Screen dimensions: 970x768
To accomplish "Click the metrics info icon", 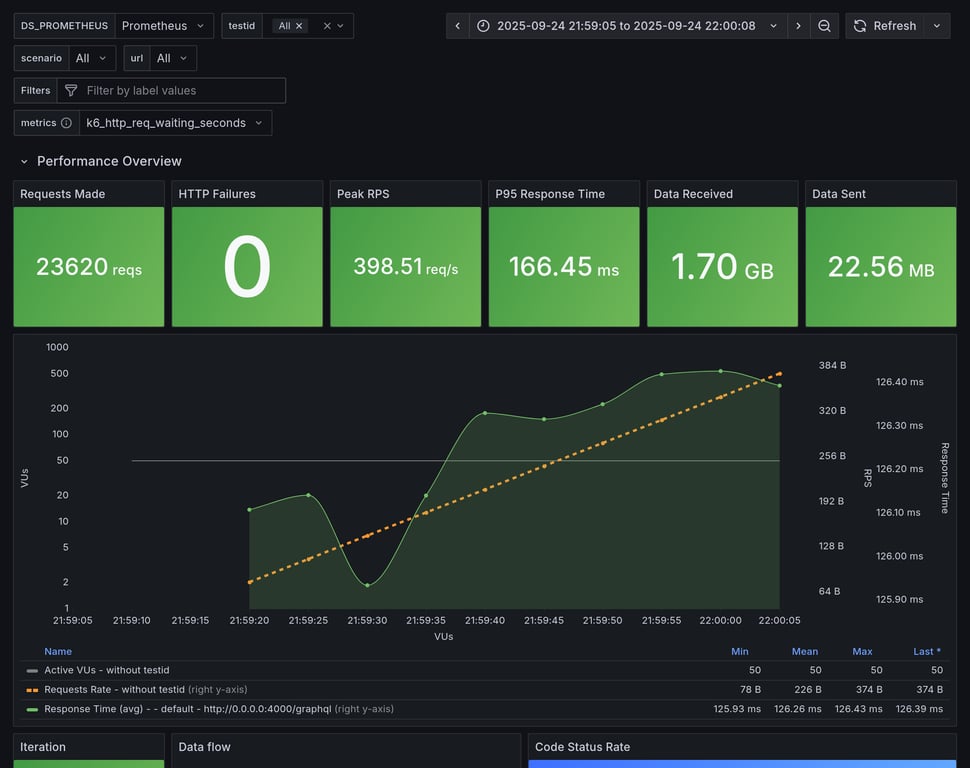I will [x=66, y=123].
